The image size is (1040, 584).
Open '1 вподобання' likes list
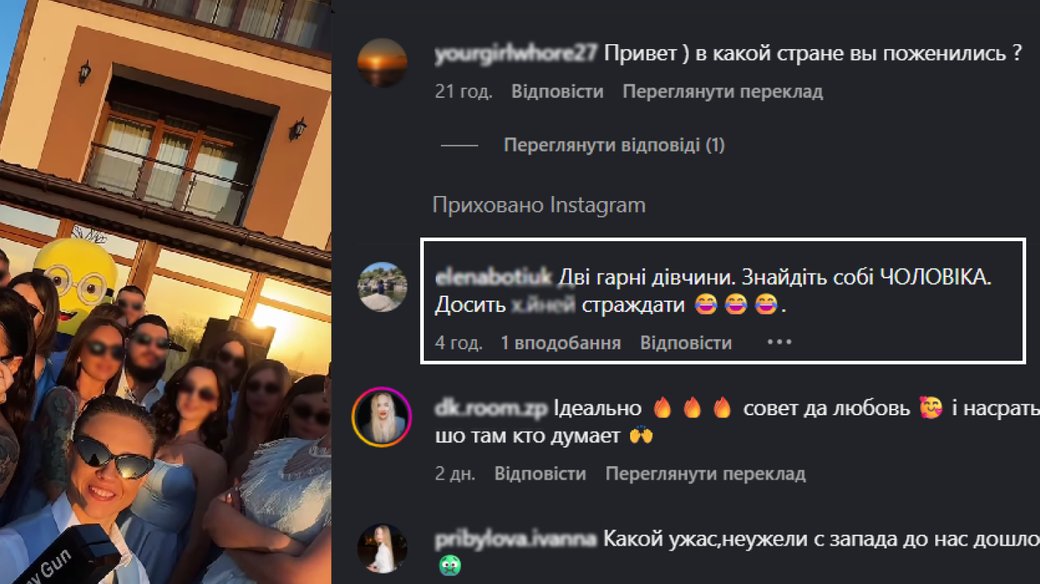[x=560, y=342]
